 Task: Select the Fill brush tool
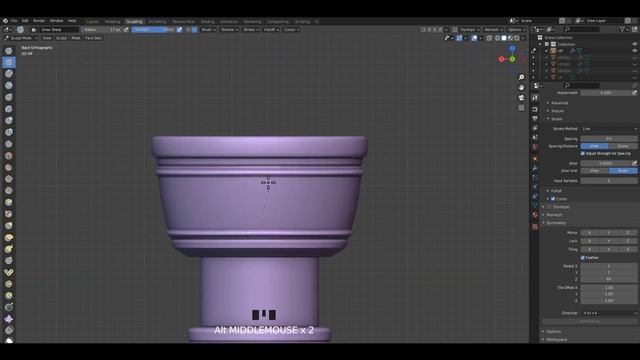coord(9,179)
